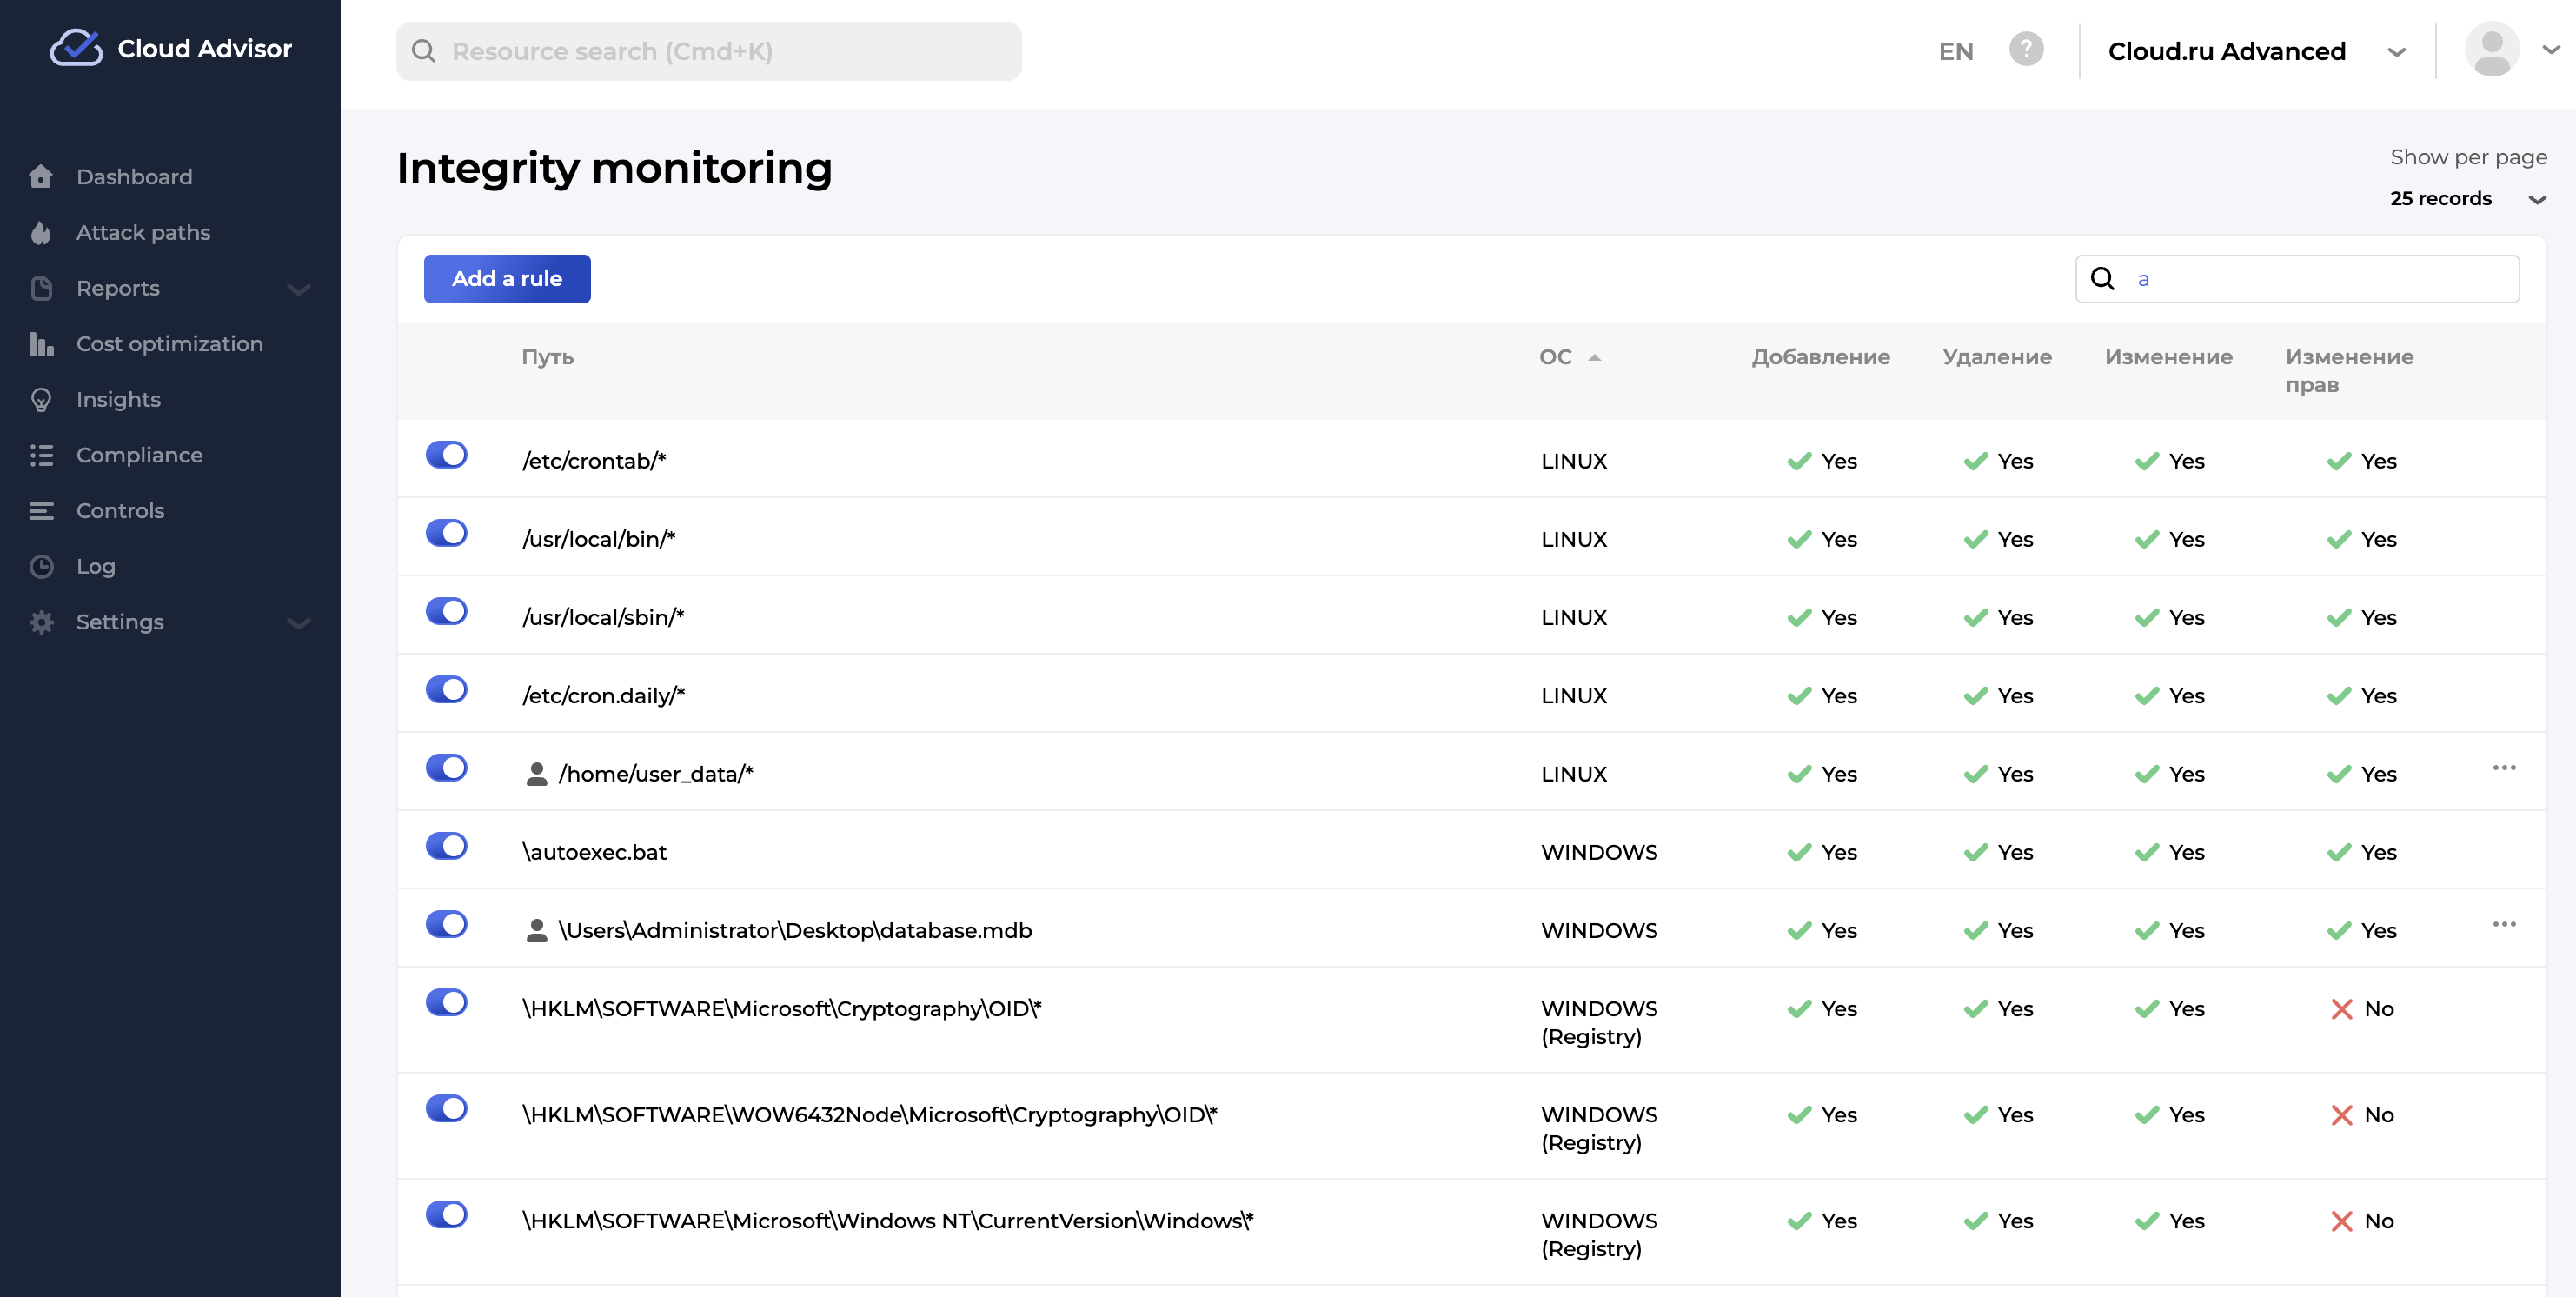The height and width of the screenshot is (1297, 2576).
Task: Disable the /etc/crontab/* rule toggle
Action: (446, 455)
